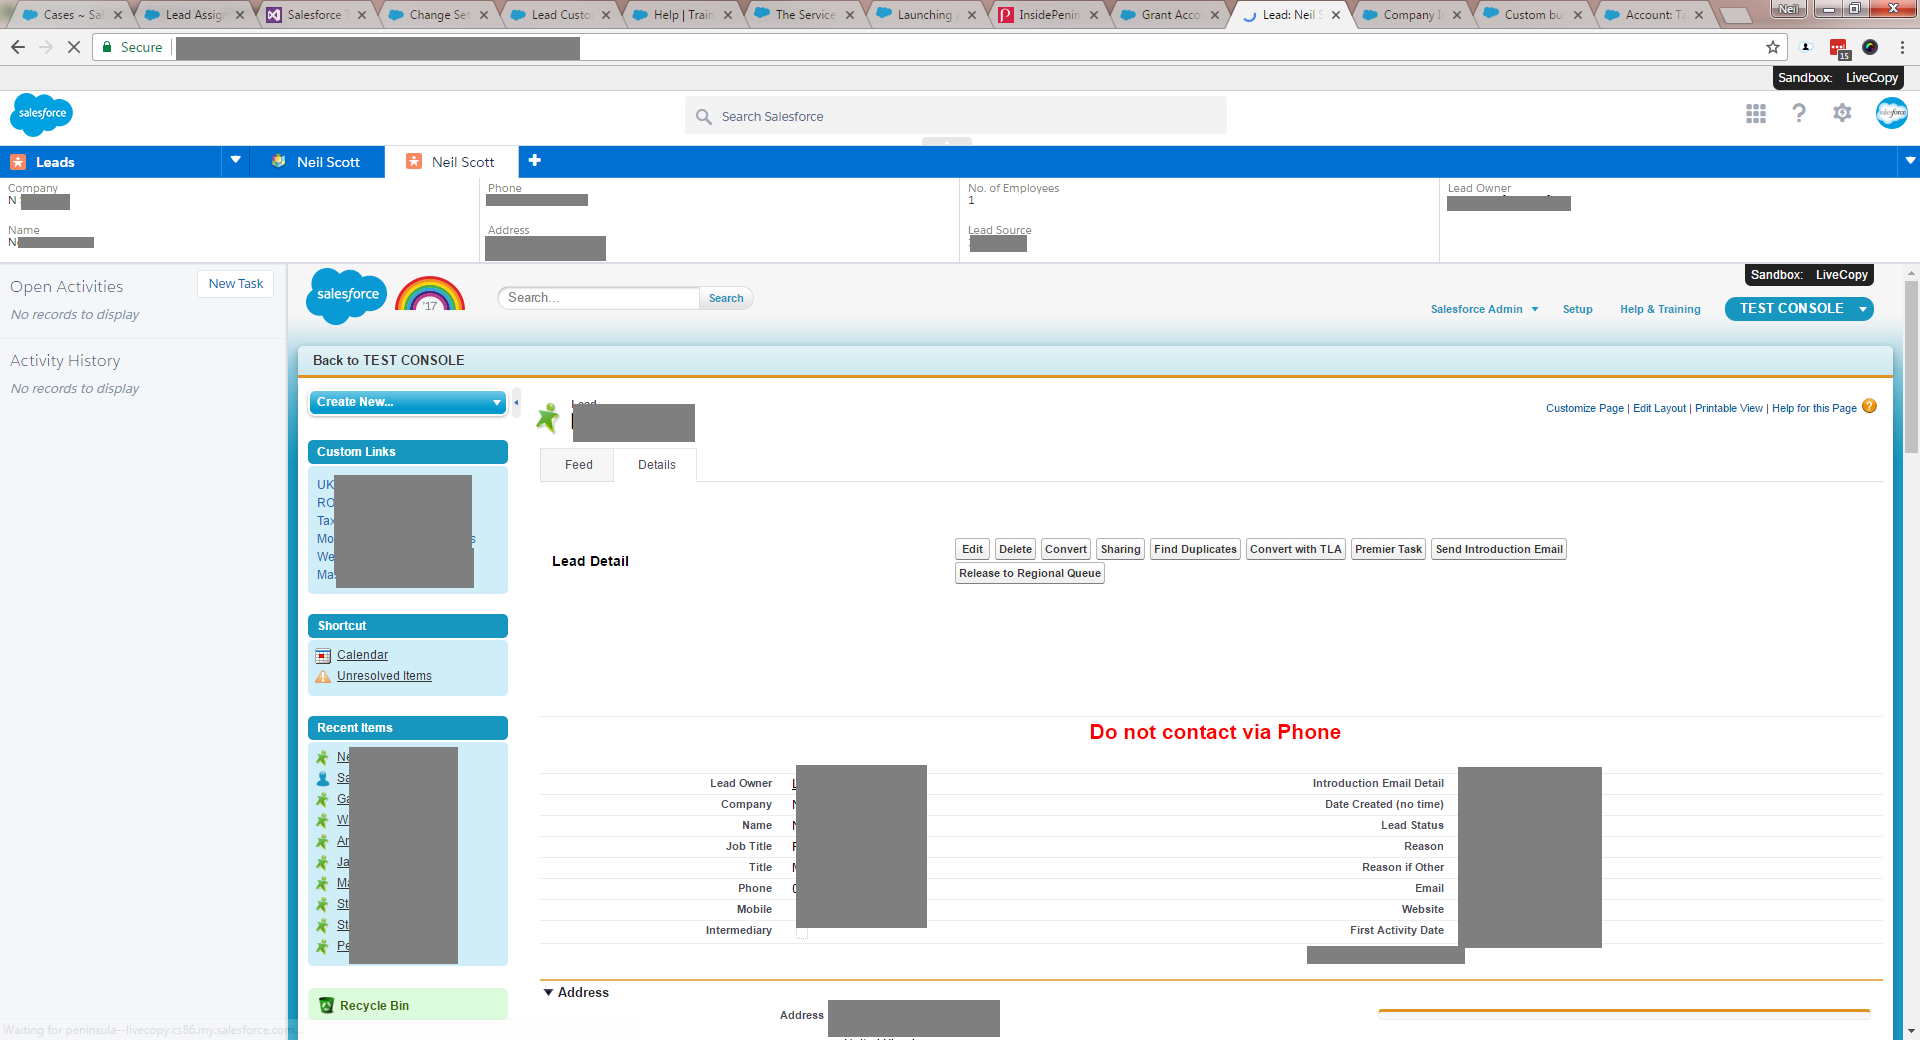
Task: Click the browser Forward arrow
Action: [46, 47]
